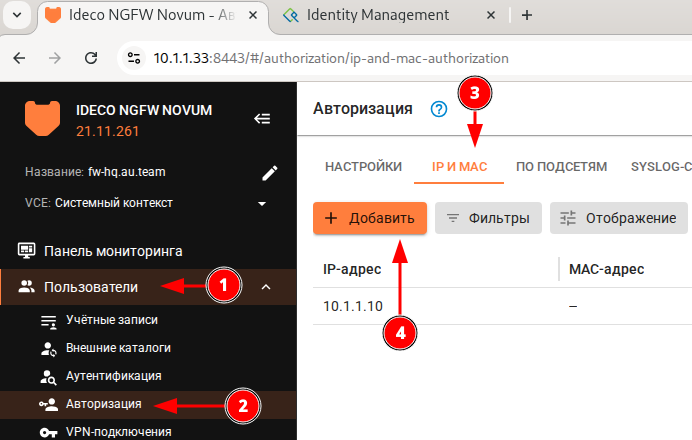This screenshot has width=692, height=440.
Task: Switch to the Настройки tab
Action: pyautogui.click(x=363, y=167)
